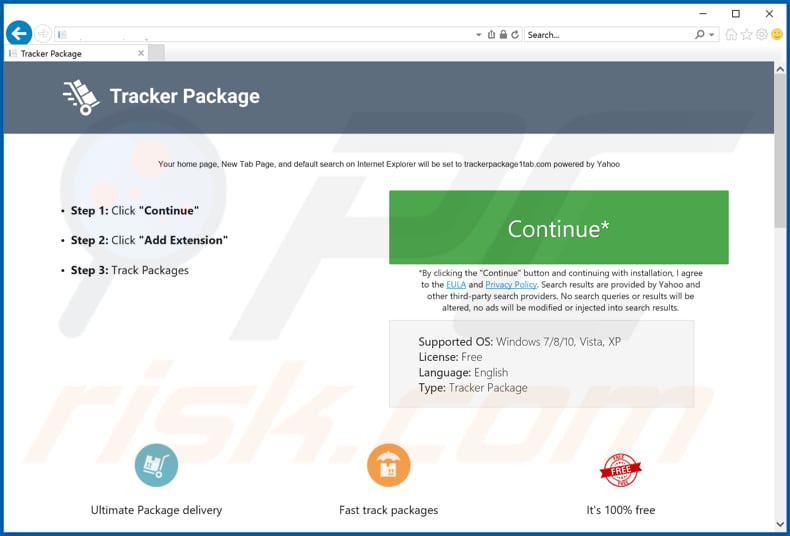The height and width of the screenshot is (536, 790).
Task: Click the compatibility view icon in the address bar
Action: 492,34
